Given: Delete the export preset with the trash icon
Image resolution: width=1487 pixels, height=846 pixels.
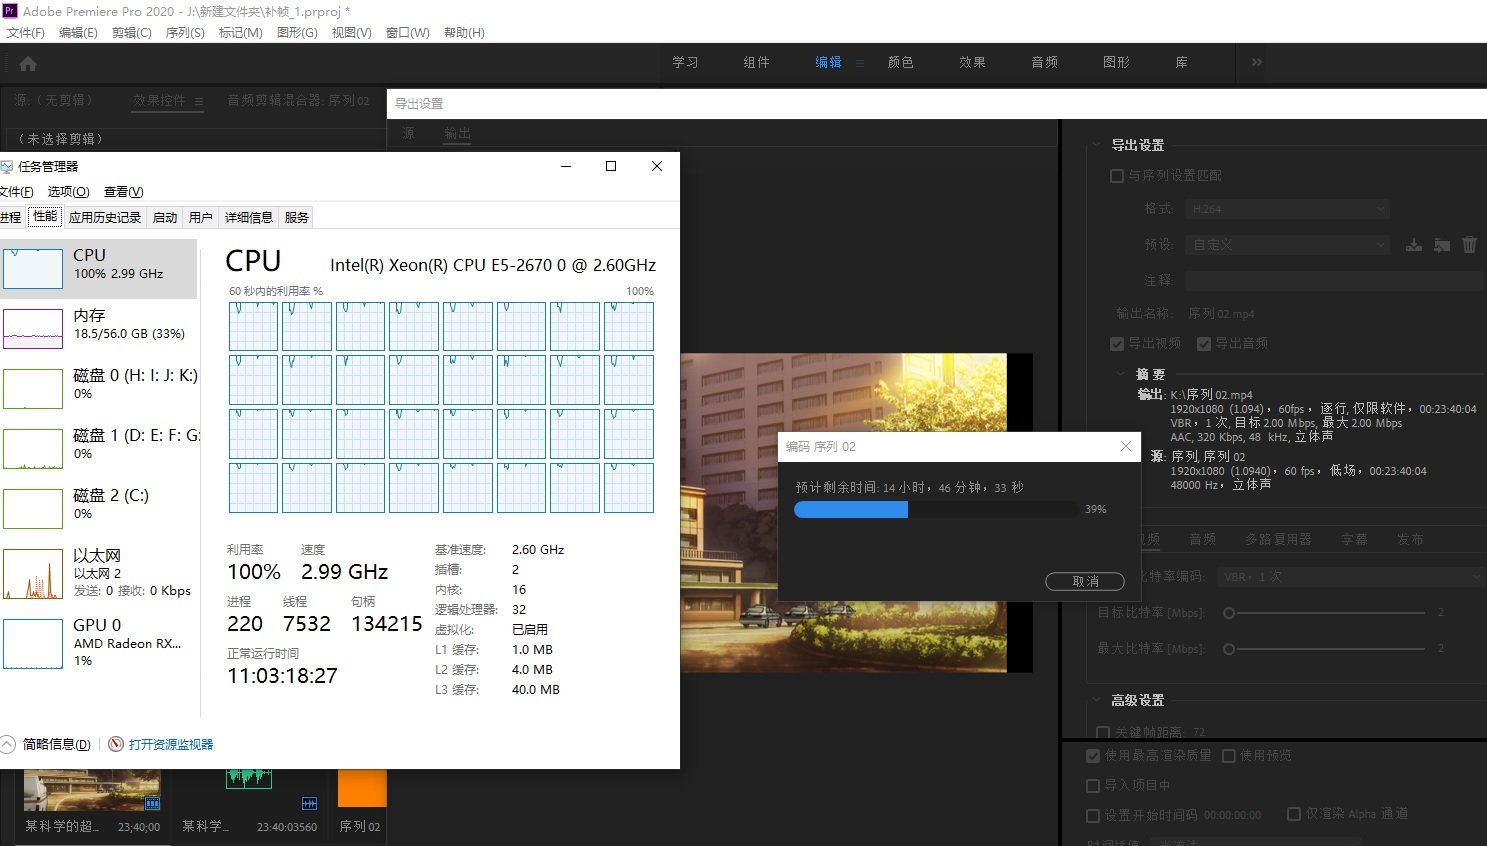Looking at the screenshot, I should (x=1469, y=245).
